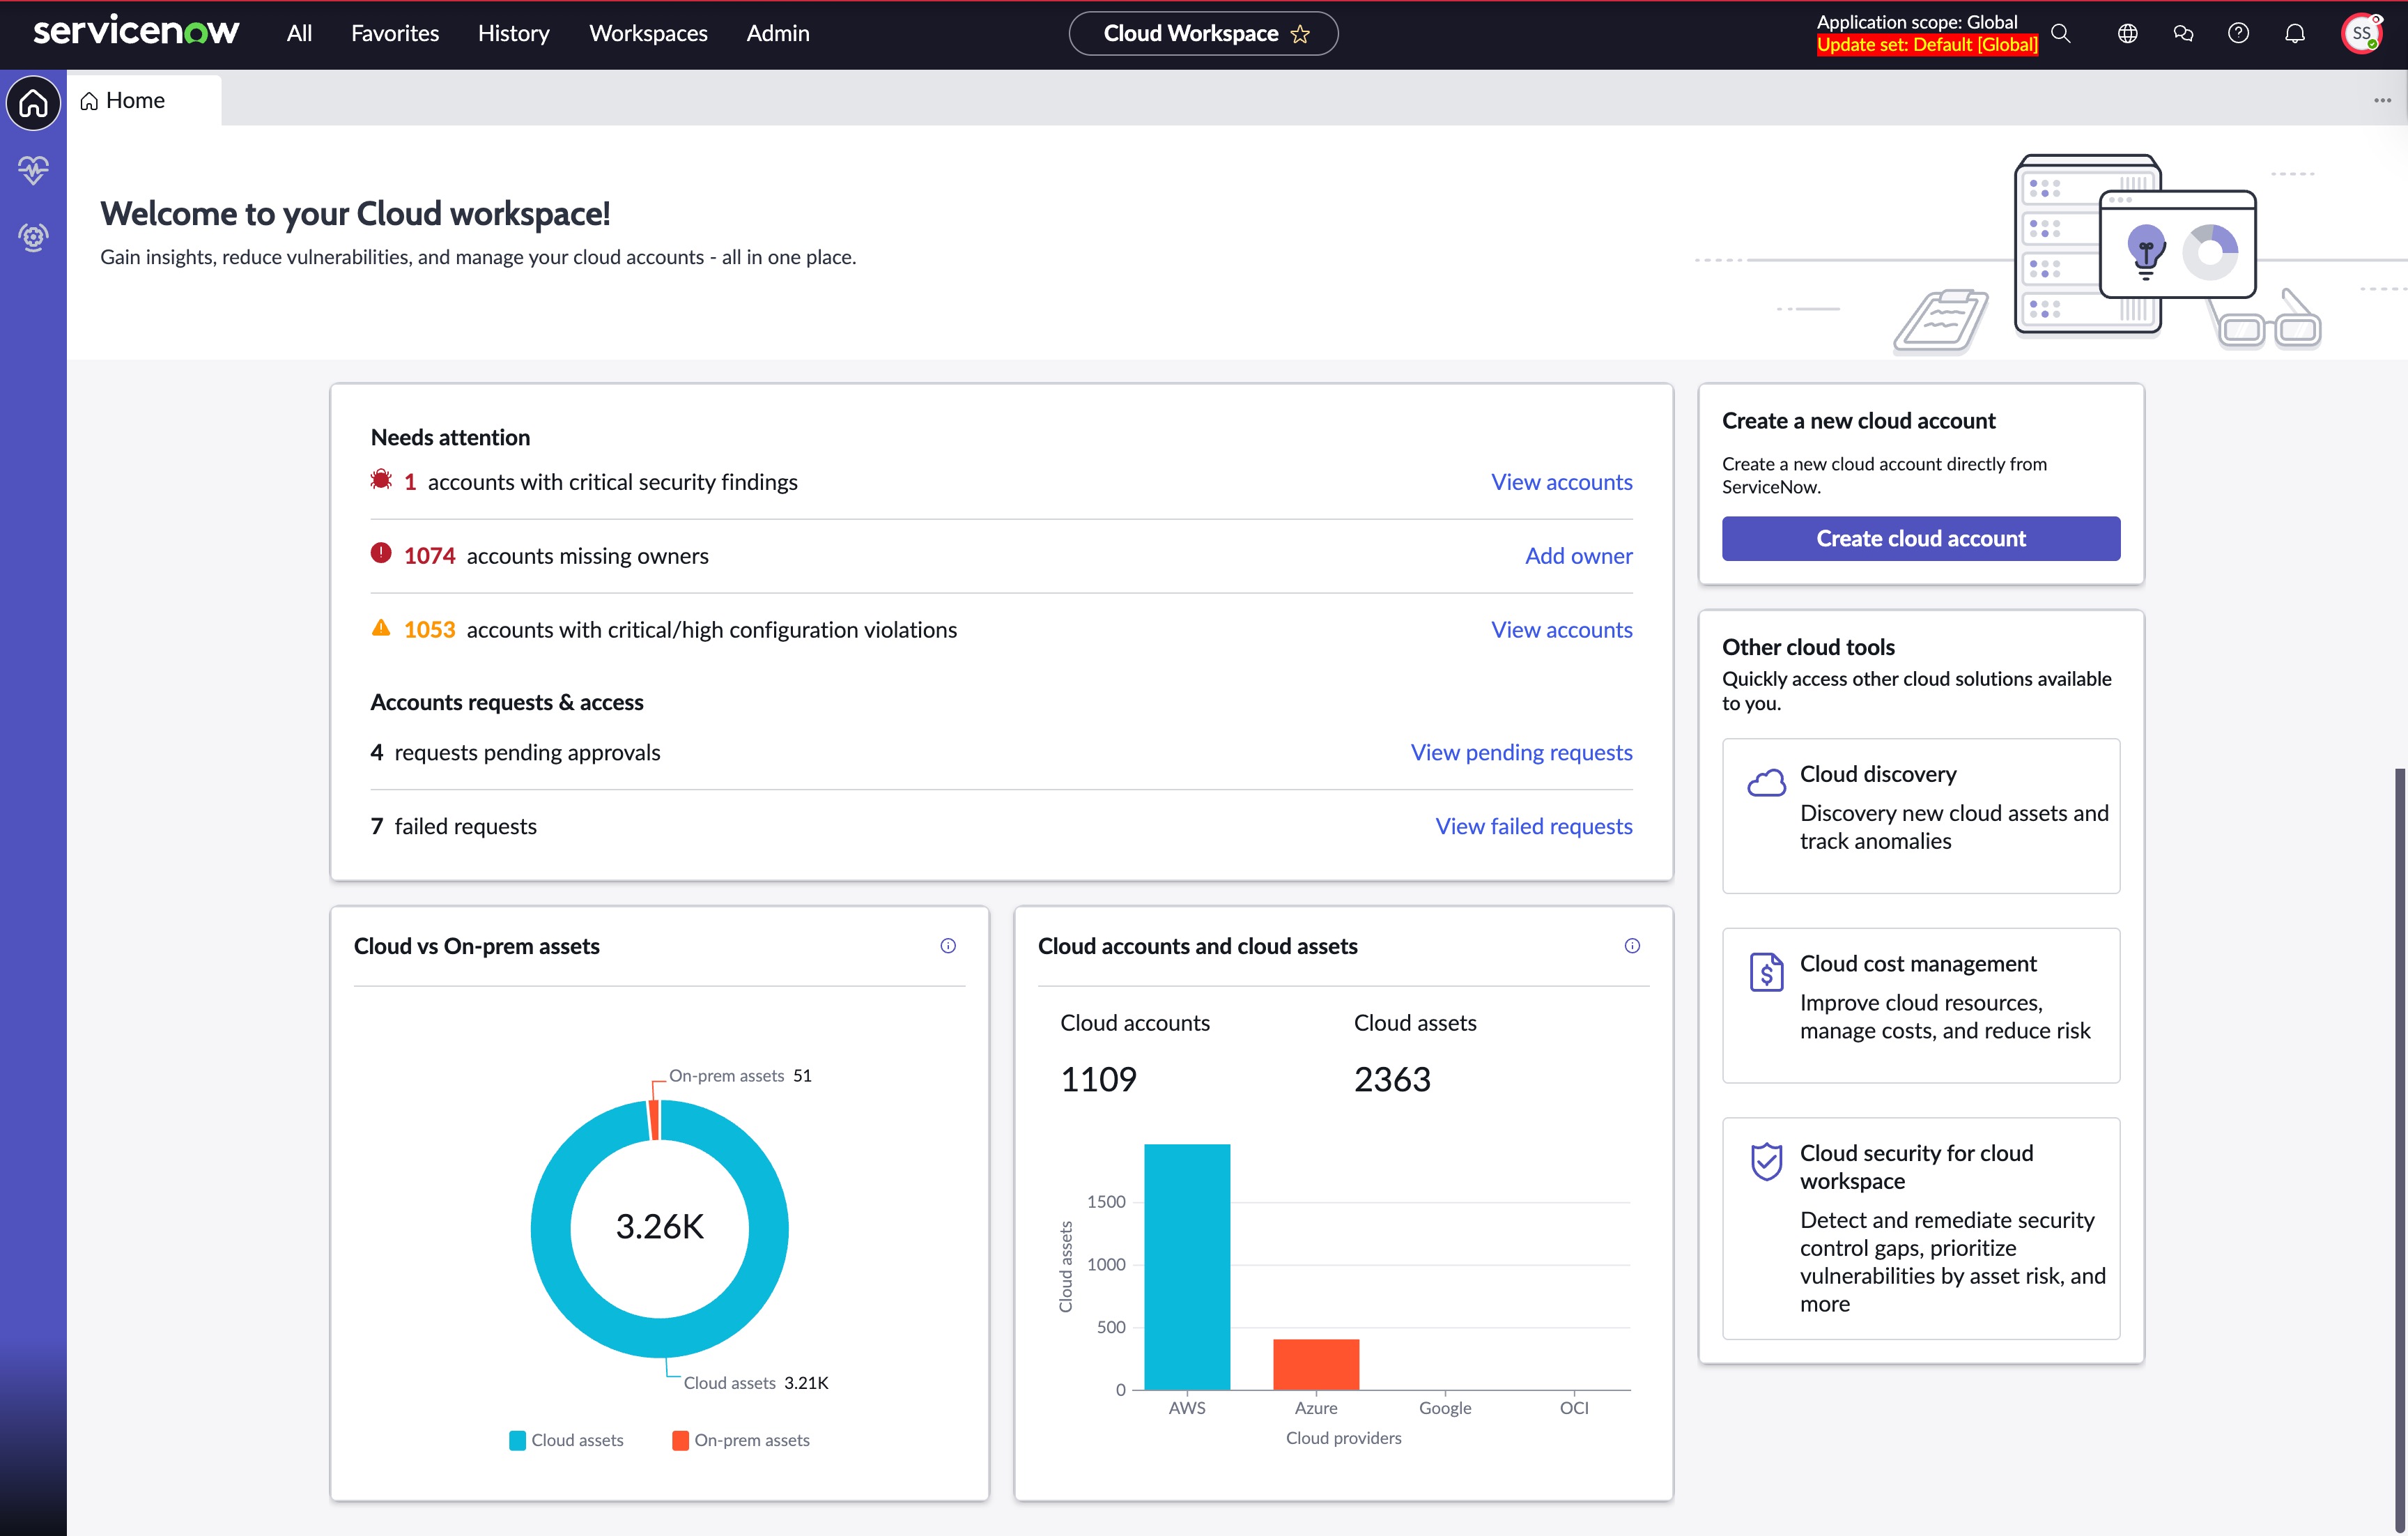Image resolution: width=2408 pixels, height=1536 pixels.
Task: Click '4 requests pending approvals' text
Action: (x=515, y=752)
